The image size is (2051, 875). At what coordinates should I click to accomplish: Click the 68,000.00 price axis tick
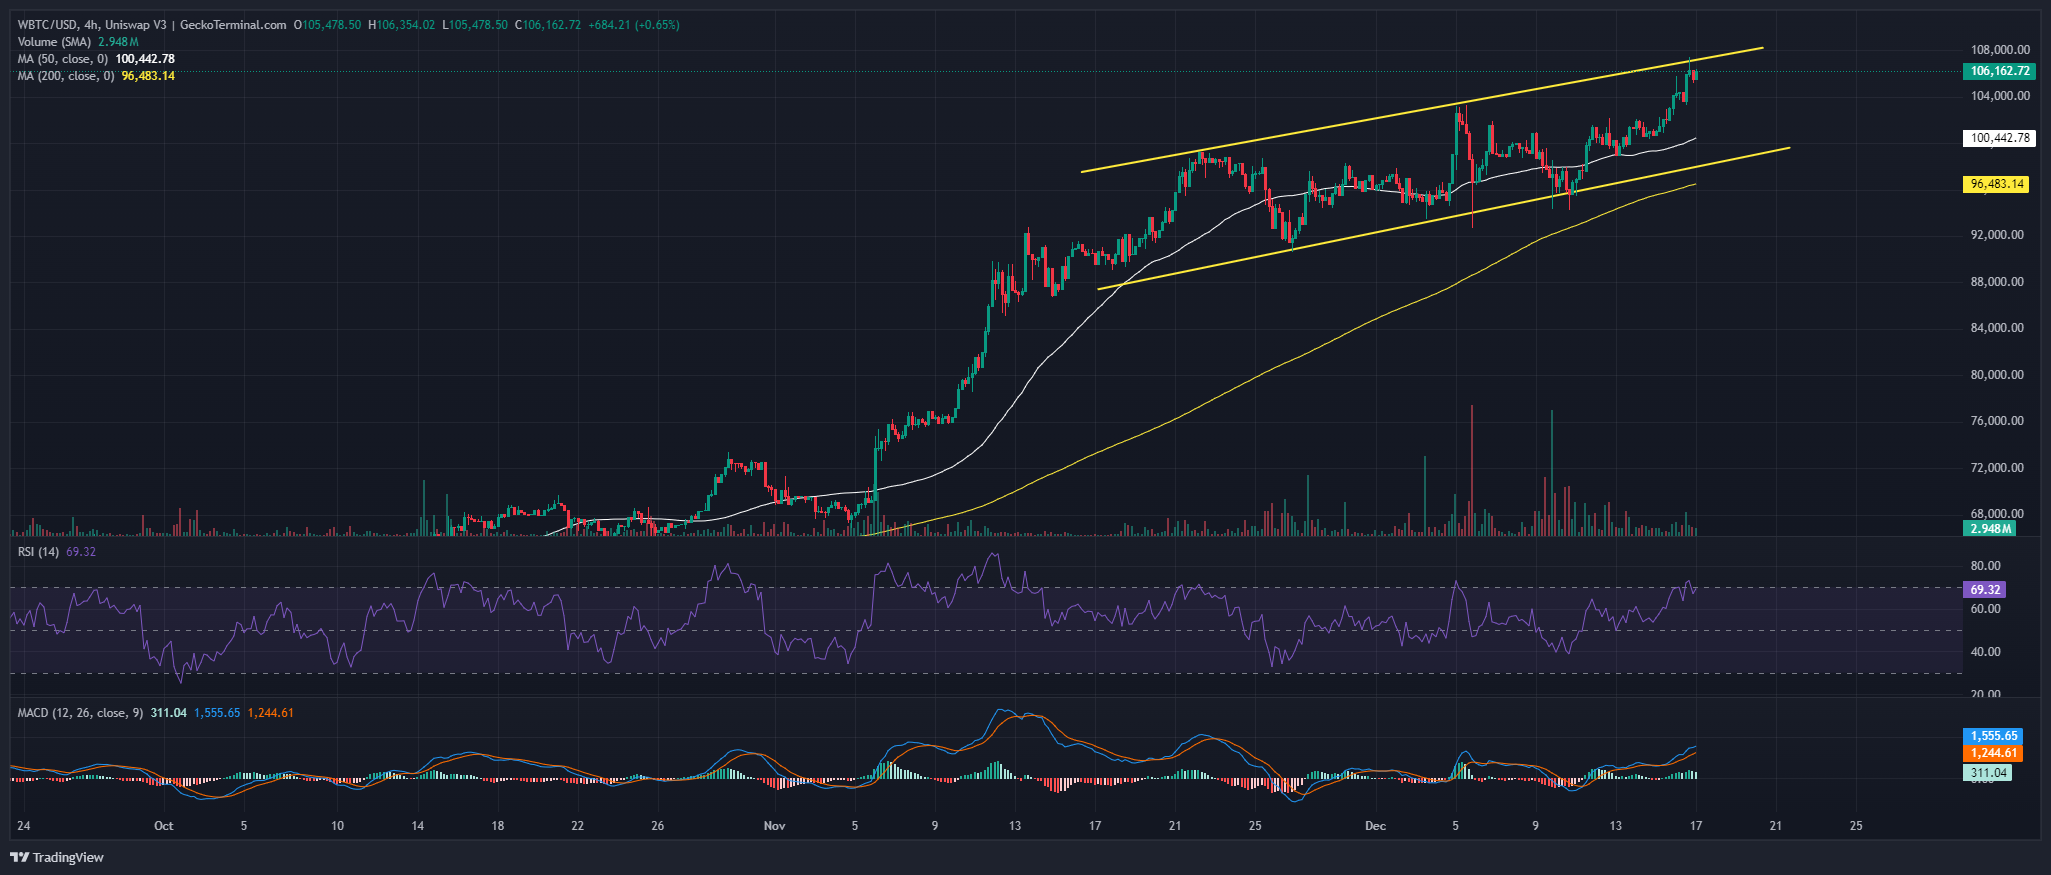pyautogui.click(x=1997, y=514)
